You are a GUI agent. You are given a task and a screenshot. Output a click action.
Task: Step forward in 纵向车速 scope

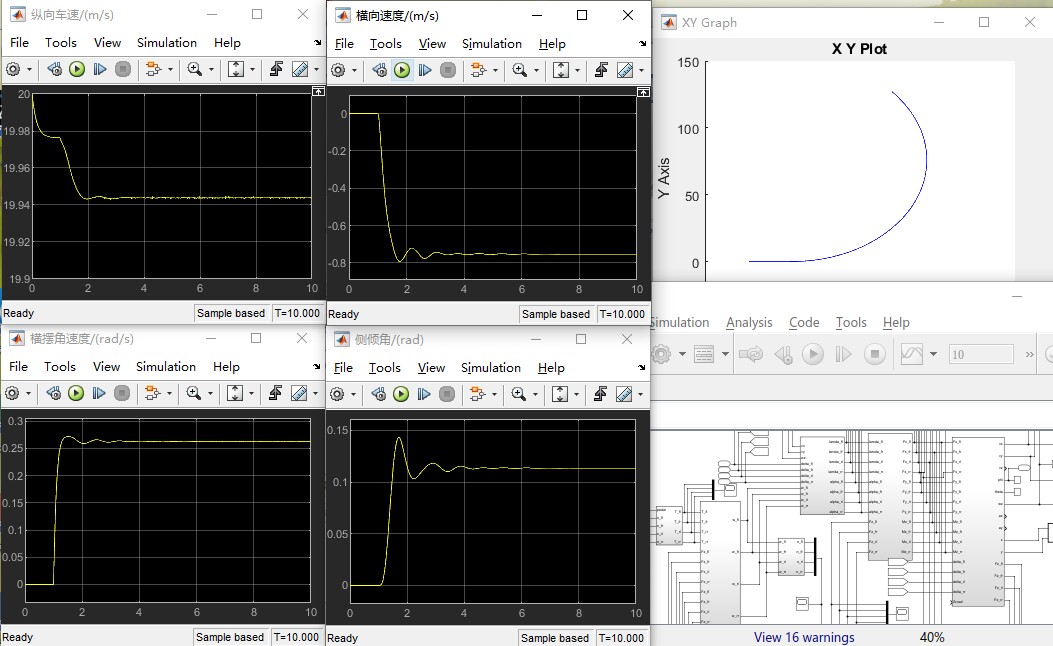(x=100, y=69)
